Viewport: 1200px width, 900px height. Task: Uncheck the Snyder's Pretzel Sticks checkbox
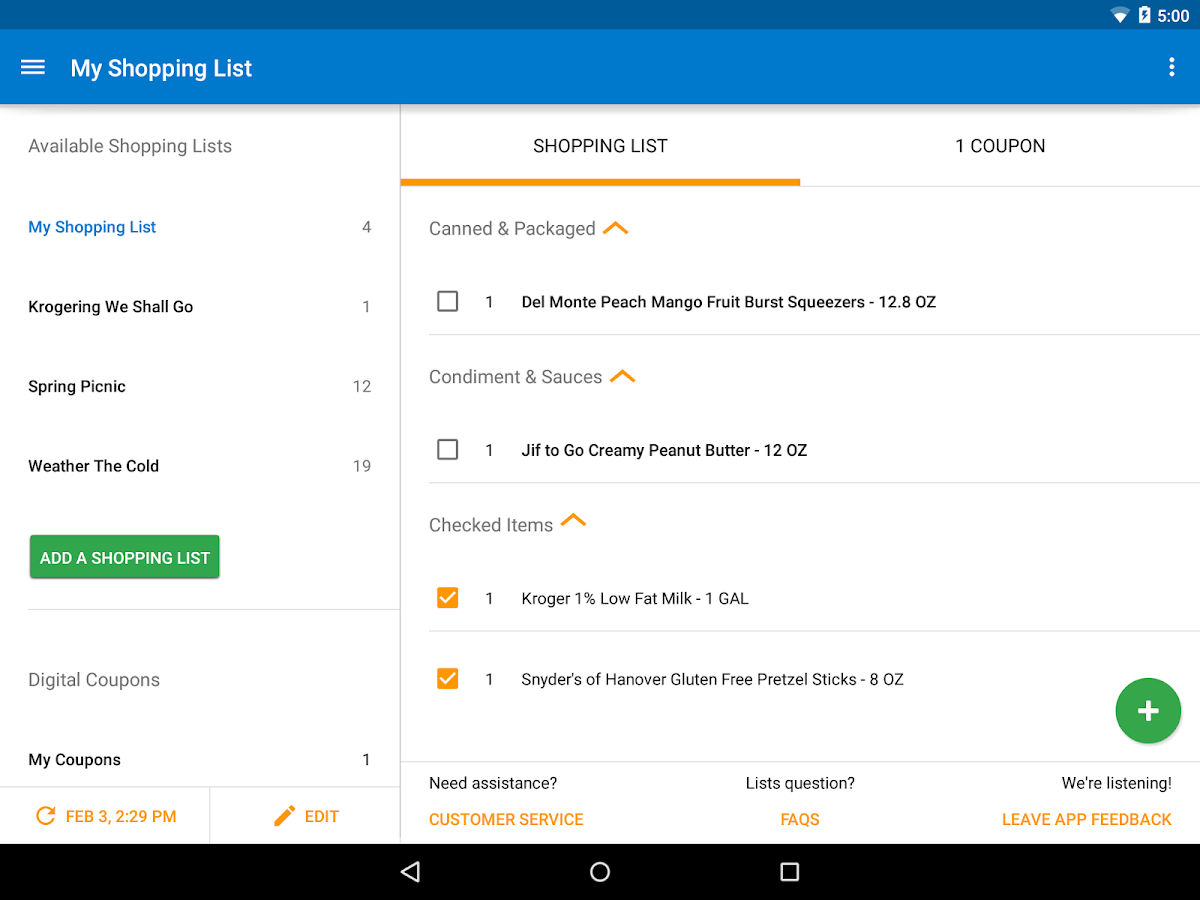448,679
